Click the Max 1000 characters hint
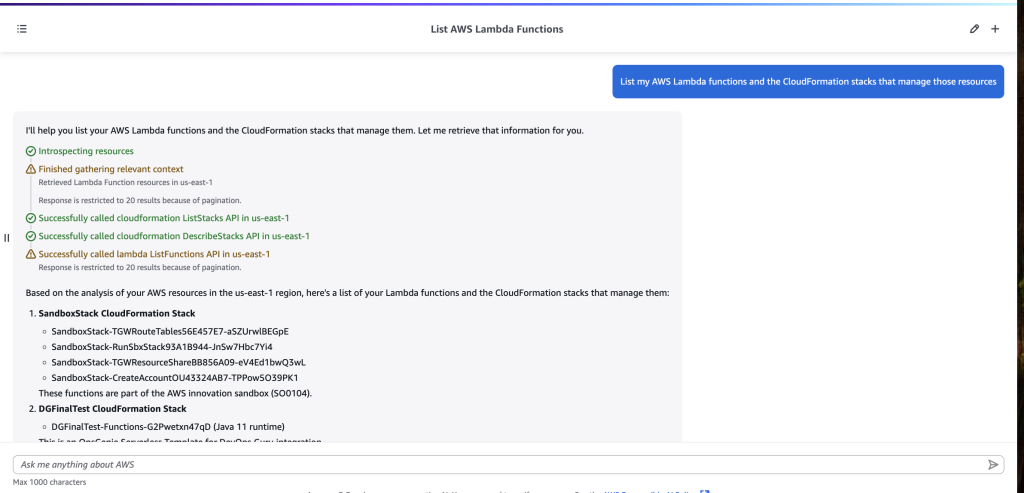This screenshot has height=493, width=1024. tap(50, 482)
